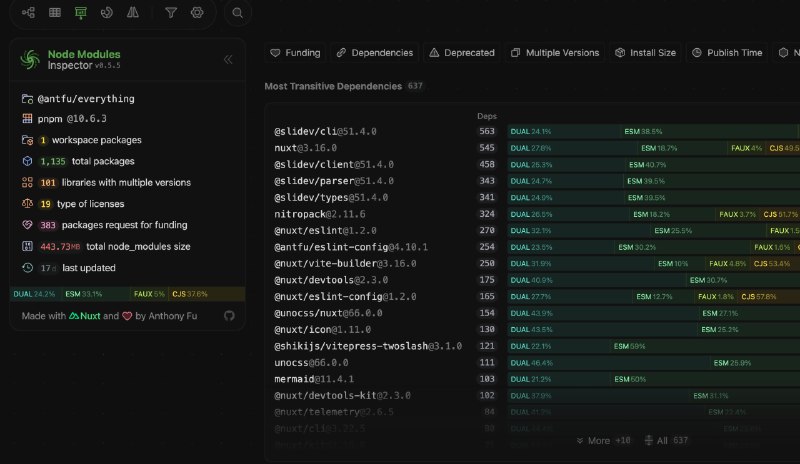Show All 637 dependencies

point(666,440)
